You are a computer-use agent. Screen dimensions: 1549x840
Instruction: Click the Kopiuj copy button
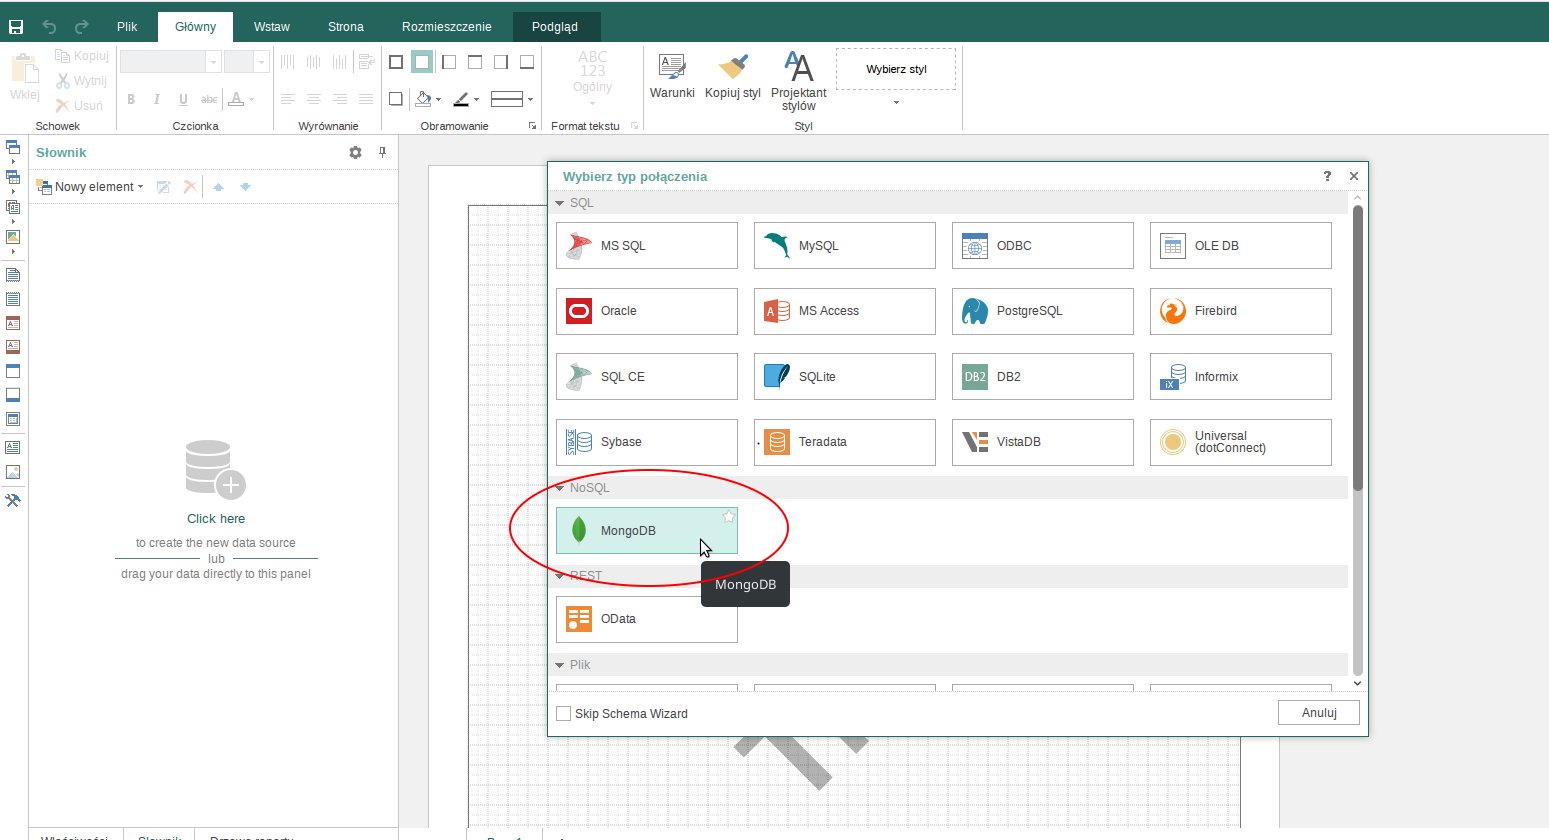(x=81, y=56)
